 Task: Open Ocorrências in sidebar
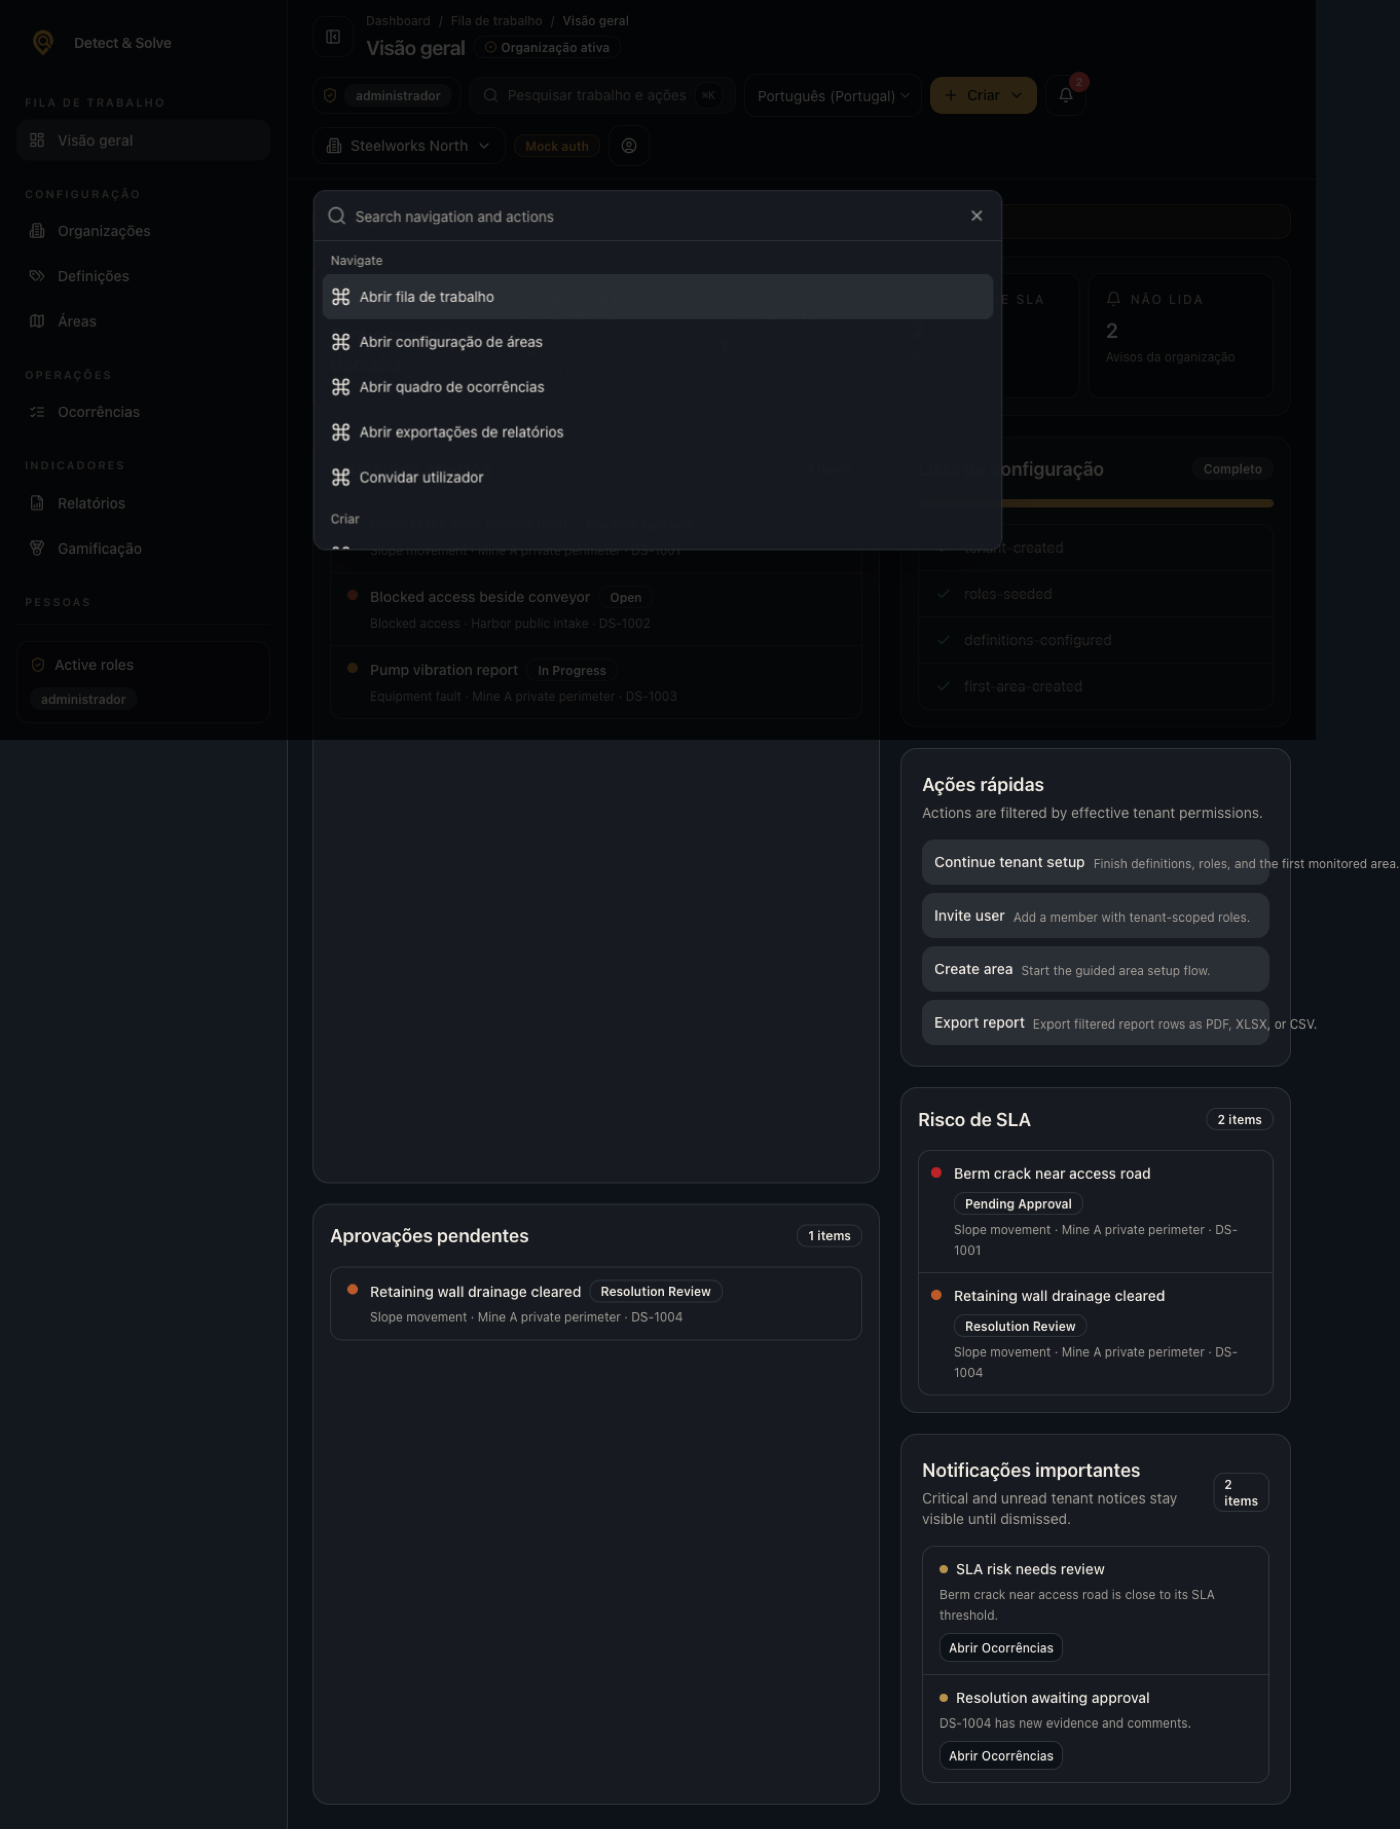click(x=144, y=412)
